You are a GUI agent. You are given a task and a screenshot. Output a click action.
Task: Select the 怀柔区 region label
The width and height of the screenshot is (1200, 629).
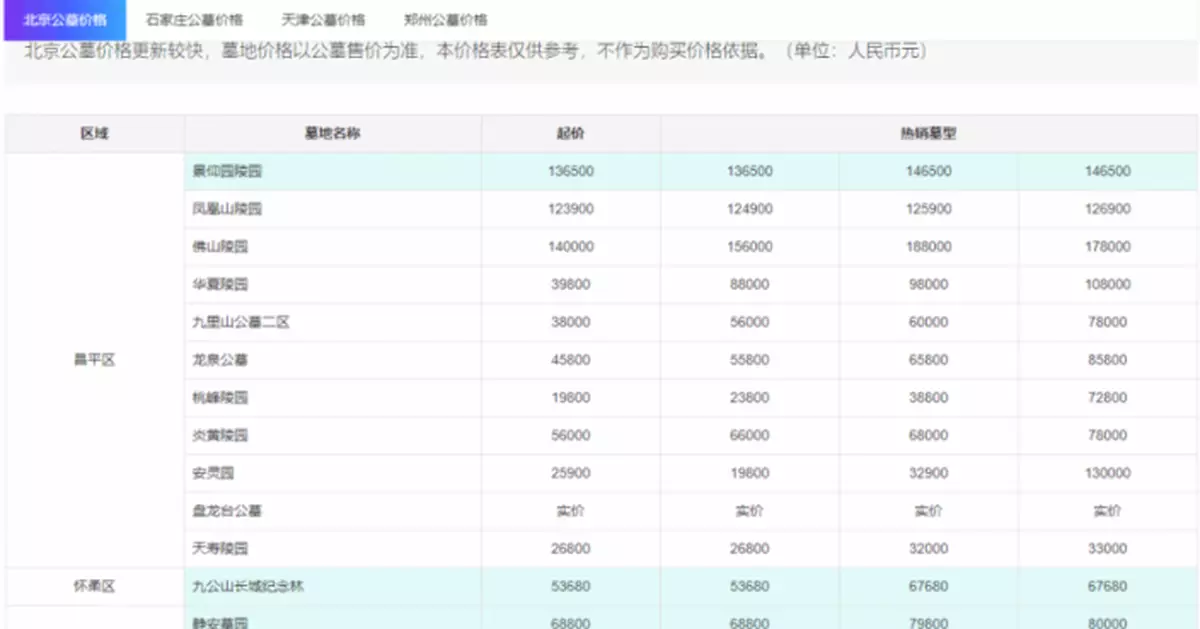coord(93,584)
